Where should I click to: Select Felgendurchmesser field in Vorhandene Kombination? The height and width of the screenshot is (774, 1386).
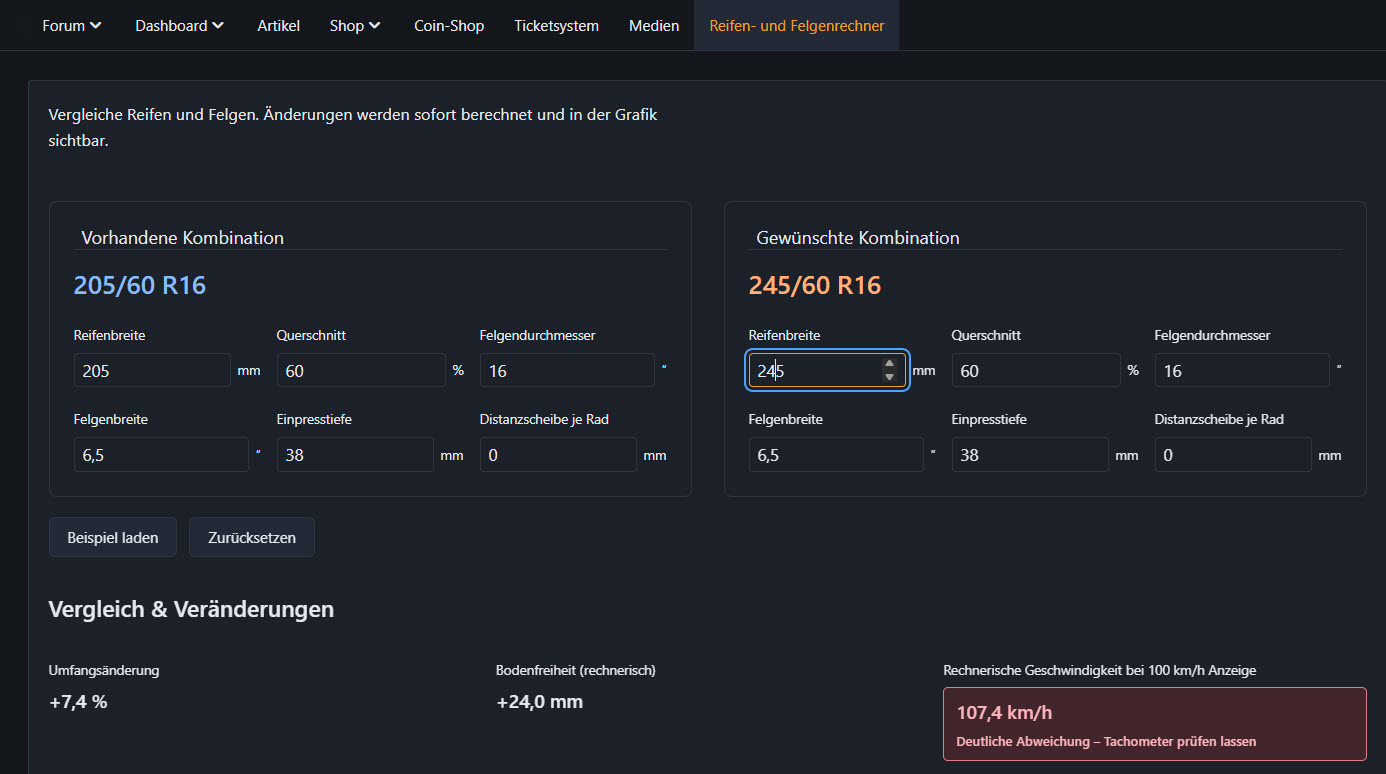(567, 370)
